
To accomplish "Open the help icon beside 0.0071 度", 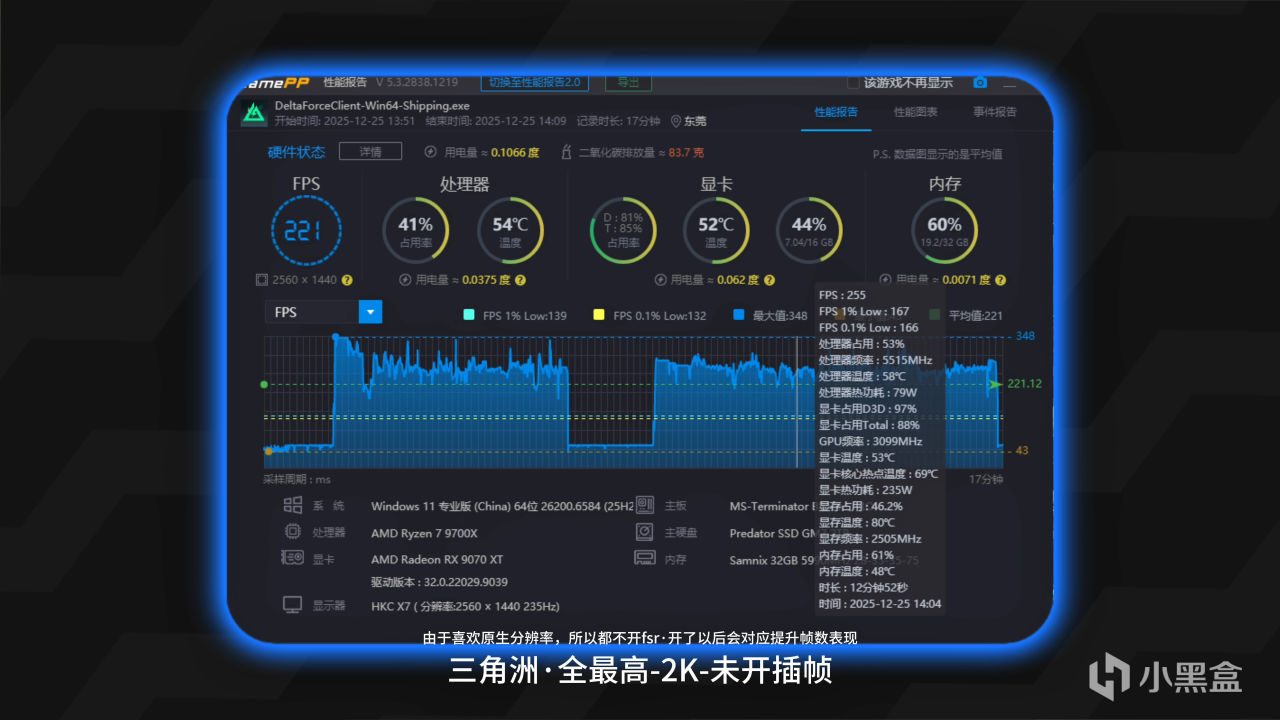I will (x=1000, y=280).
